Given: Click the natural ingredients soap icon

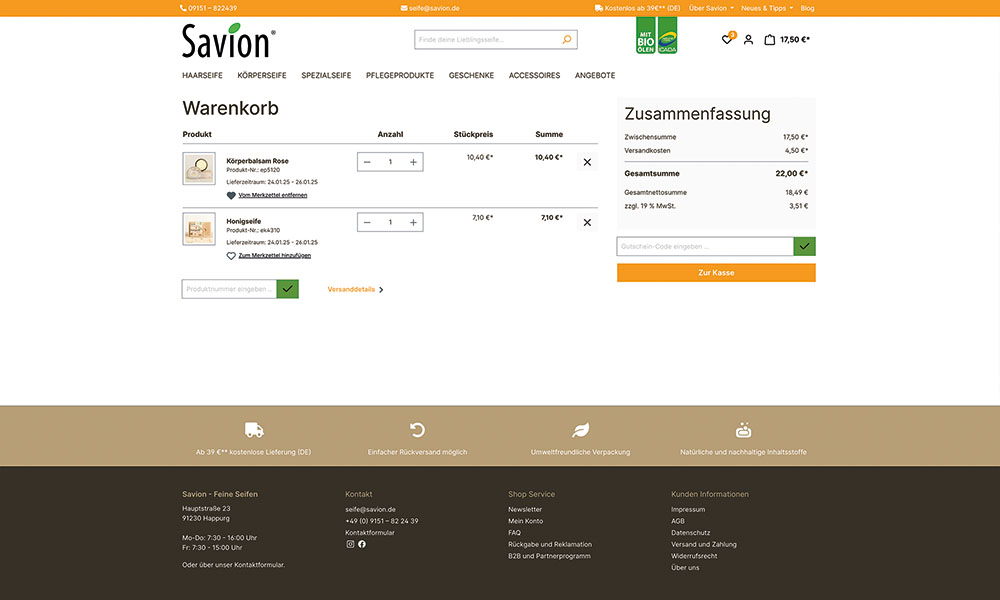Looking at the screenshot, I should click(744, 430).
